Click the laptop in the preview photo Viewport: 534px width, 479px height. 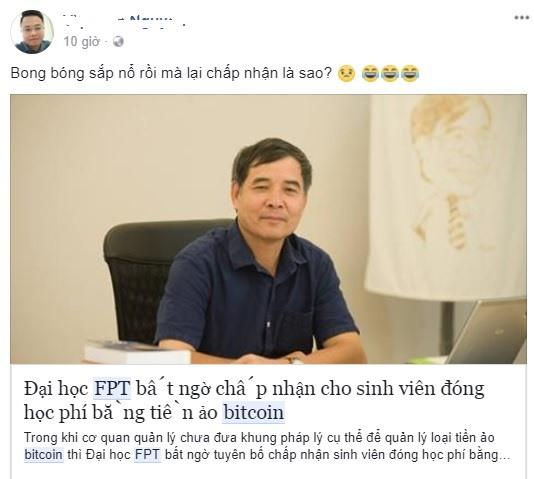(x=487, y=332)
